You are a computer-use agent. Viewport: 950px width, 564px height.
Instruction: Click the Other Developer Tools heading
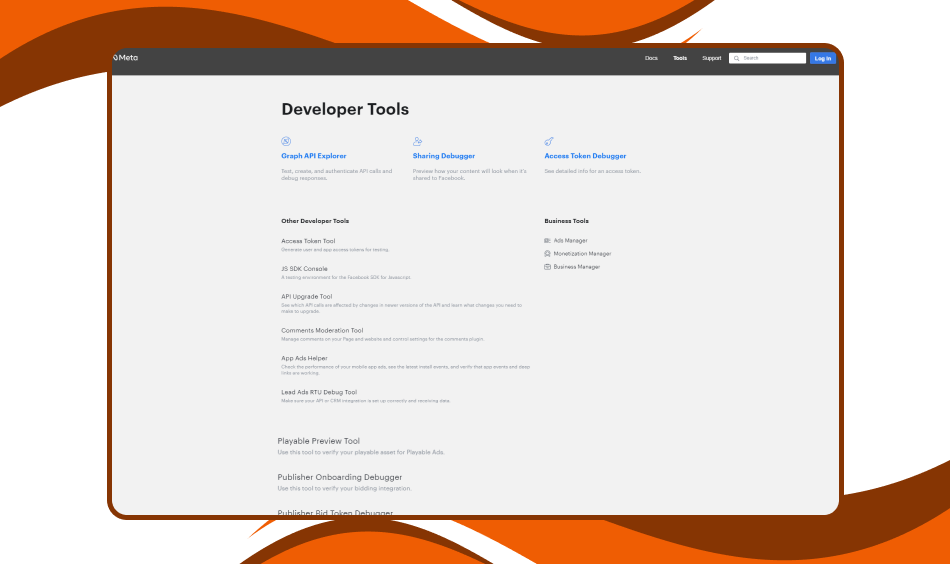coord(315,221)
